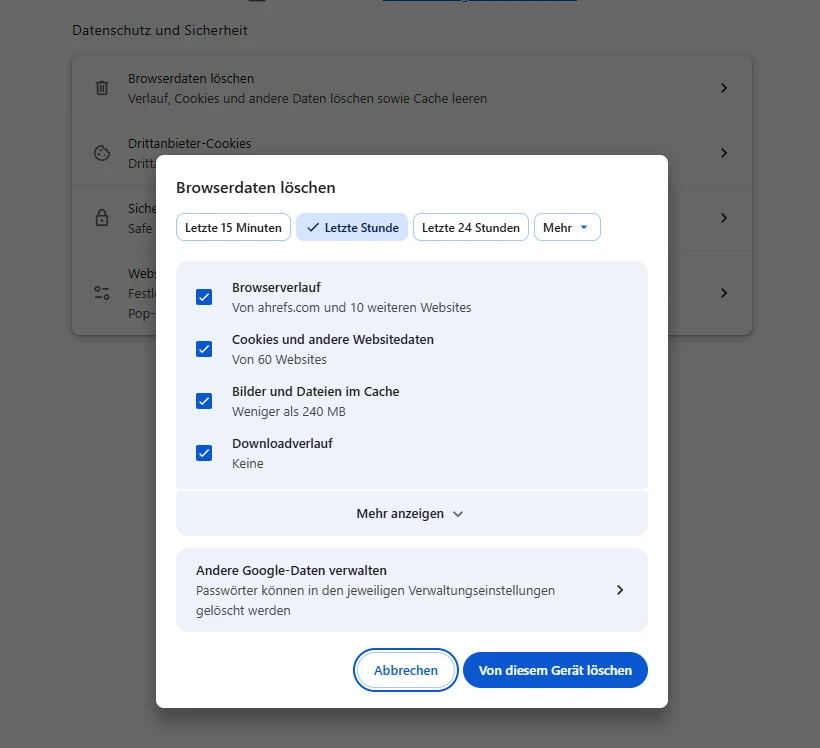The image size is (820, 748).
Task: Click the lock icon in settings list
Action: tap(102, 218)
